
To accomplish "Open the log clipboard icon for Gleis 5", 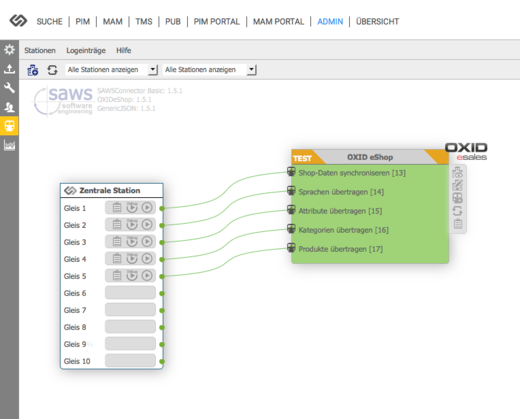I will pyautogui.click(x=117, y=276).
